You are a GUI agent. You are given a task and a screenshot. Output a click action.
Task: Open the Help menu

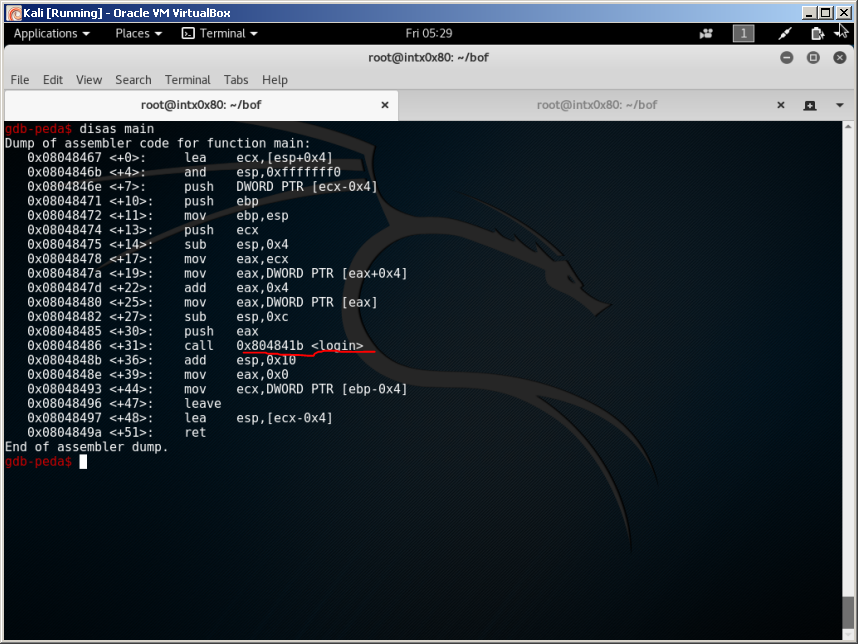coord(274,80)
